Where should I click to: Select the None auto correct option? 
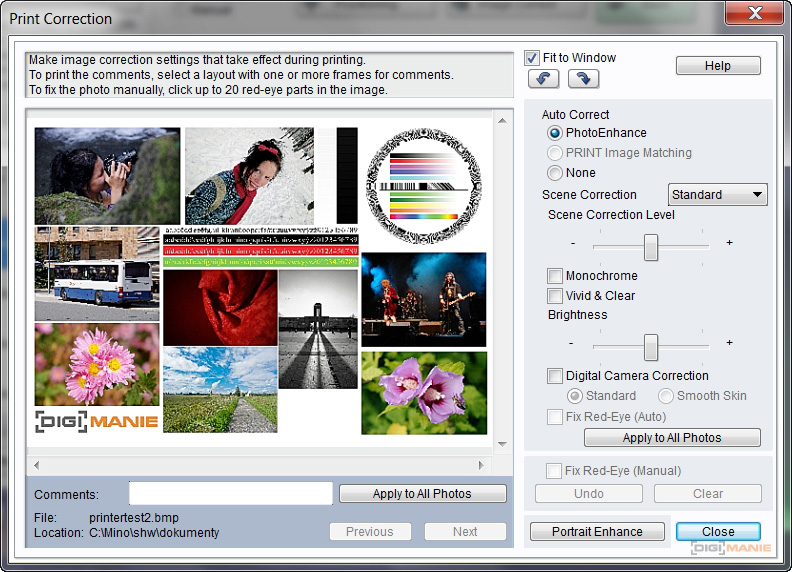tap(555, 173)
